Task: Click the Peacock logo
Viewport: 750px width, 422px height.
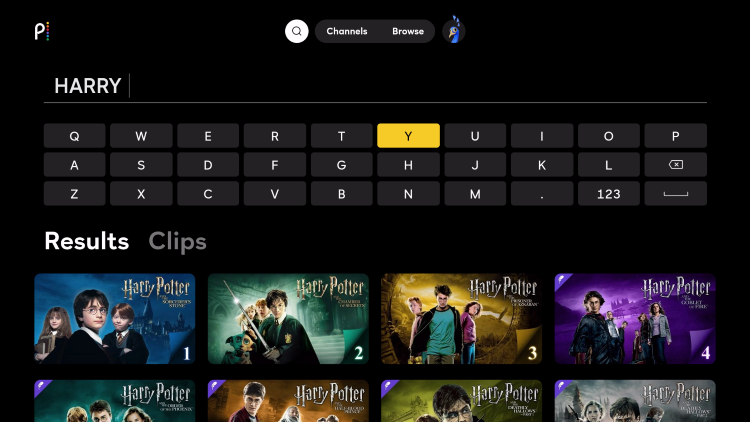Action: tap(42, 32)
